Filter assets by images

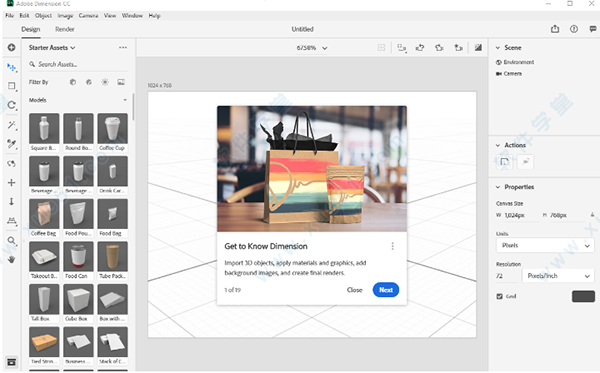click(121, 82)
